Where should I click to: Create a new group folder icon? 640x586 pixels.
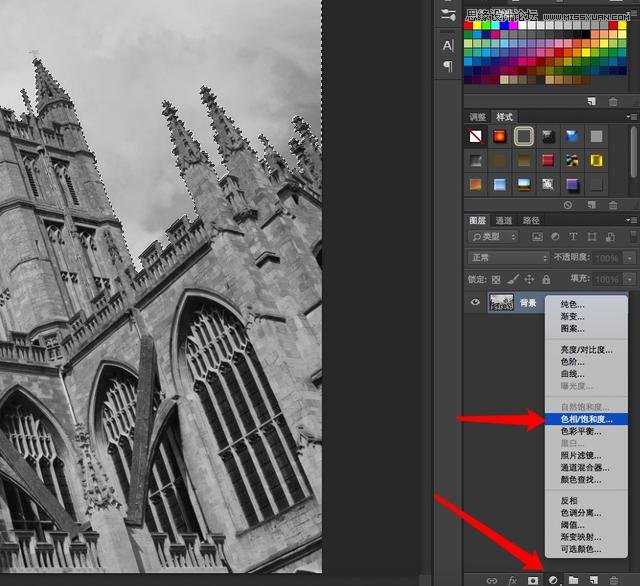[573, 580]
